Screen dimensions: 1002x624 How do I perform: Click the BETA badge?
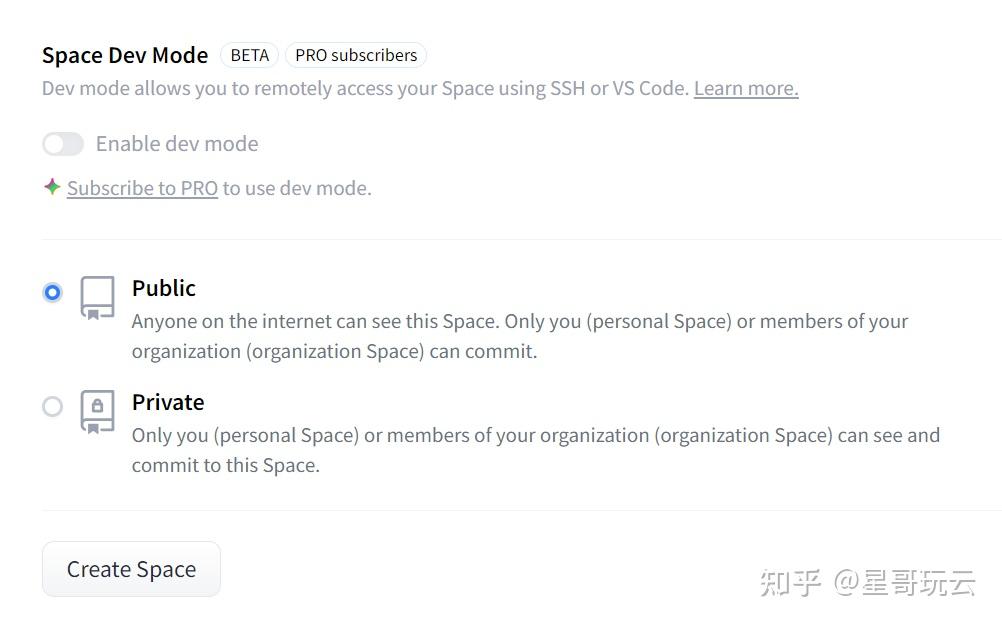(x=249, y=55)
